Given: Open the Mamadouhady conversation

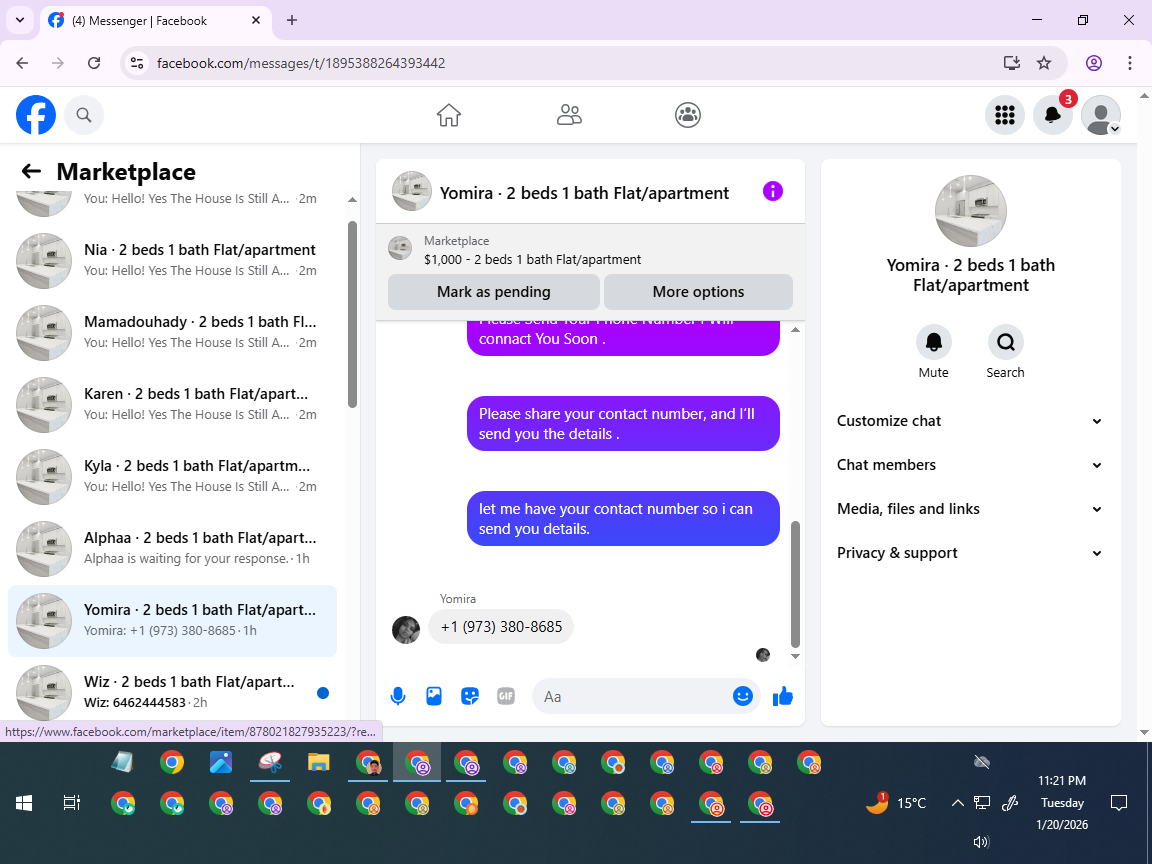Looking at the screenshot, I should tap(173, 332).
